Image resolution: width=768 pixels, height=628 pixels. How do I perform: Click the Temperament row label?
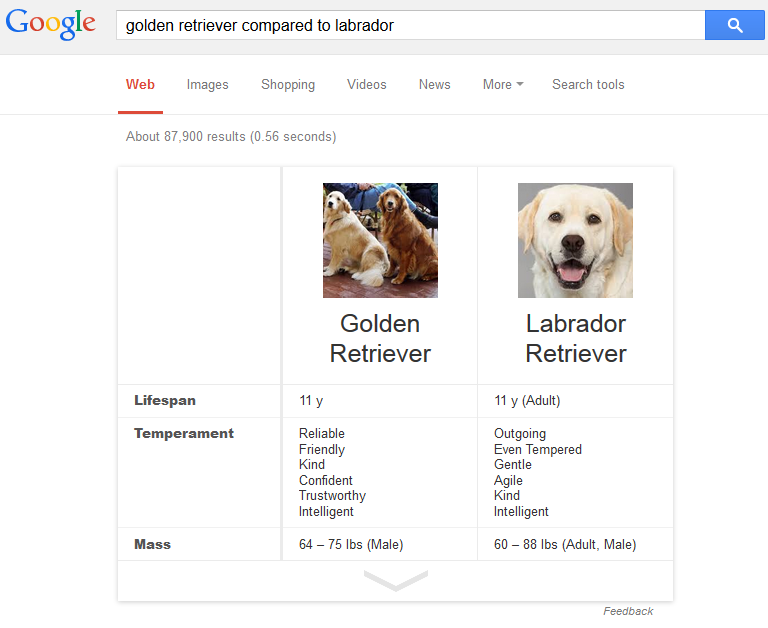pyautogui.click(x=184, y=434)
